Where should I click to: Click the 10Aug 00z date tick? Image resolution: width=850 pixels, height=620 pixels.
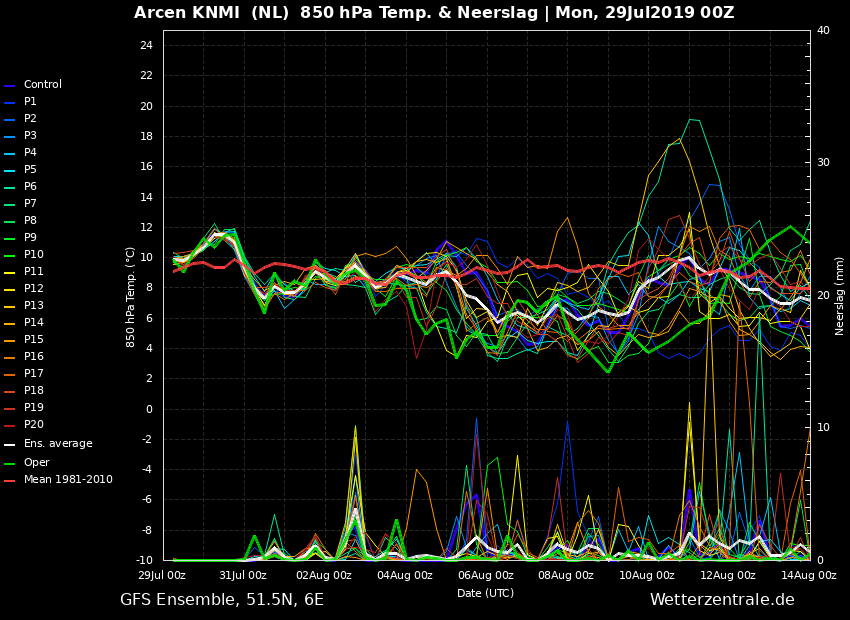point(647,575)
